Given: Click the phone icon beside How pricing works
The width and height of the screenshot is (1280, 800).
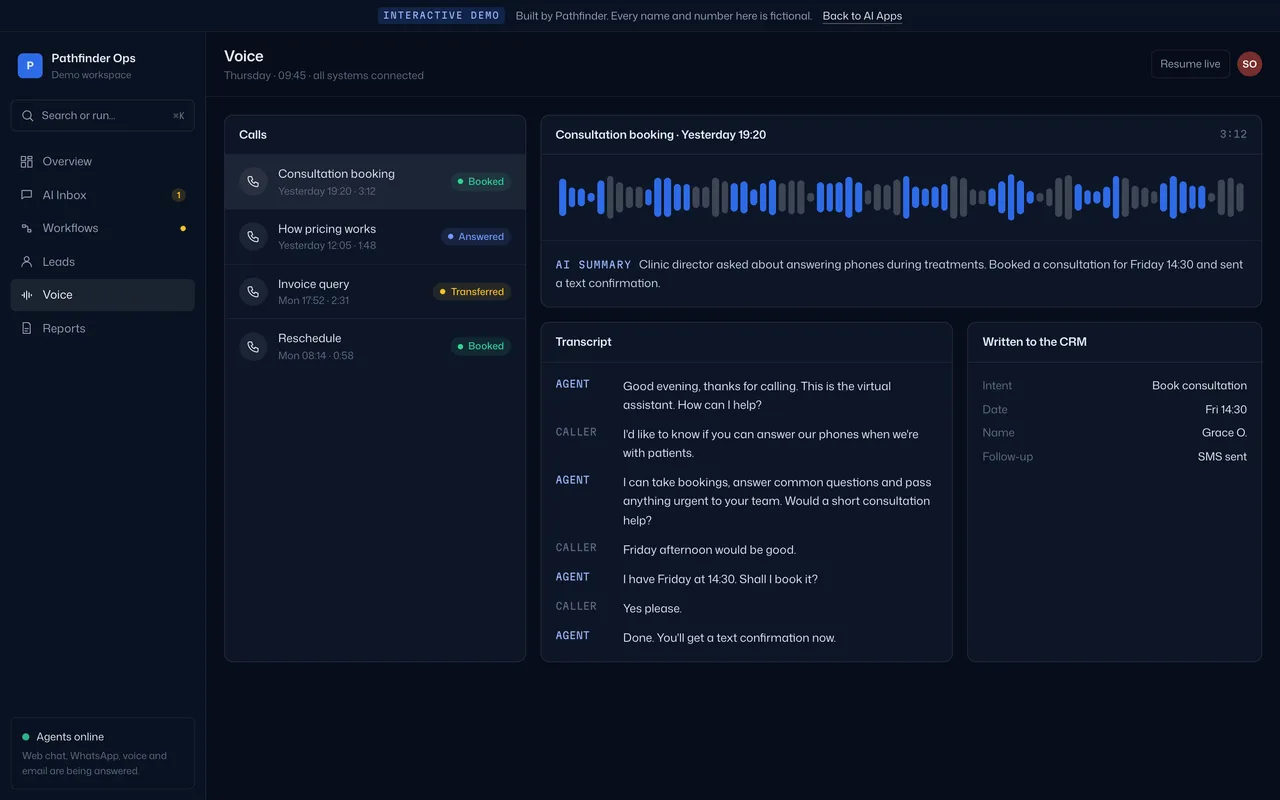Looking at the screenshot, I should (253, 237).
